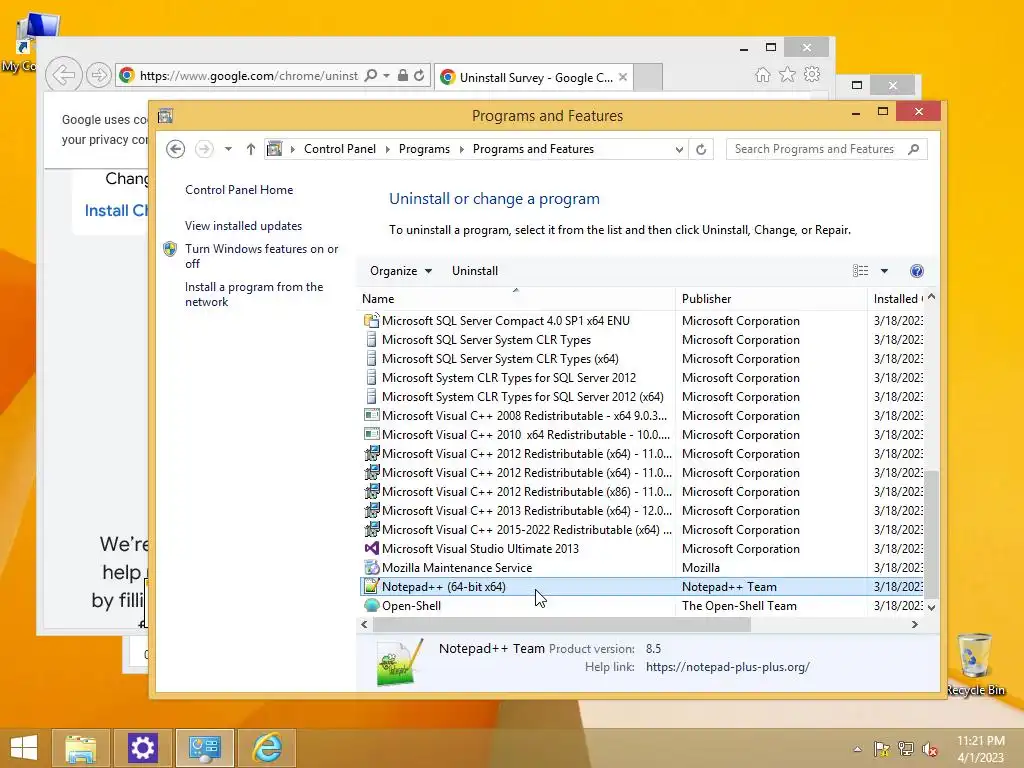The image size is (1024, 768).
Task: Expand chevron after Programs breadcrumb
Action: click(x=462, y=150)
